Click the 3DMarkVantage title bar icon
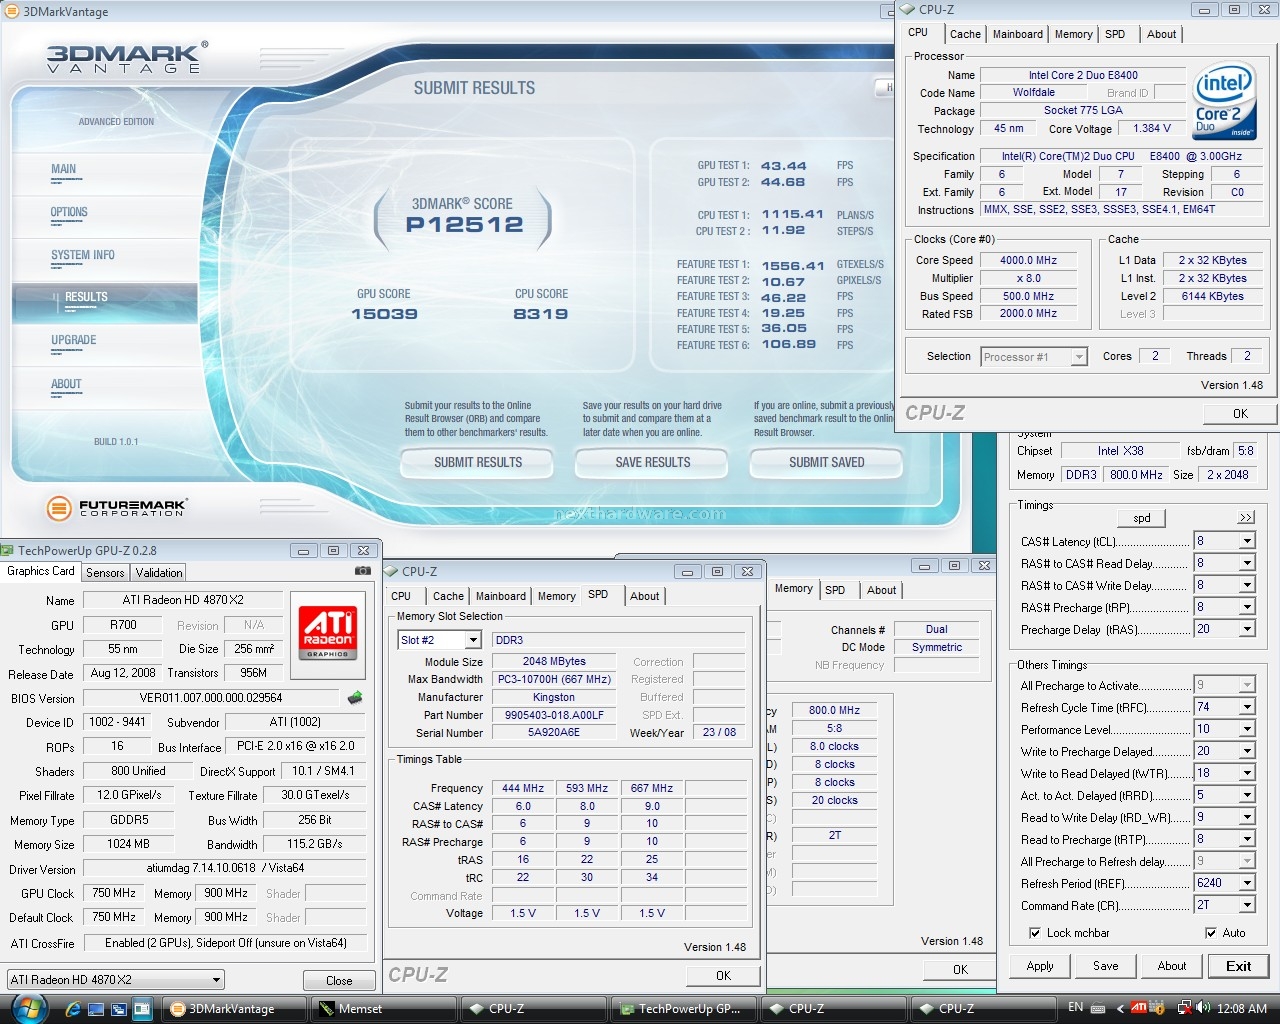The height and width of the screenshot is (1024, 1280). pos(11,12)
